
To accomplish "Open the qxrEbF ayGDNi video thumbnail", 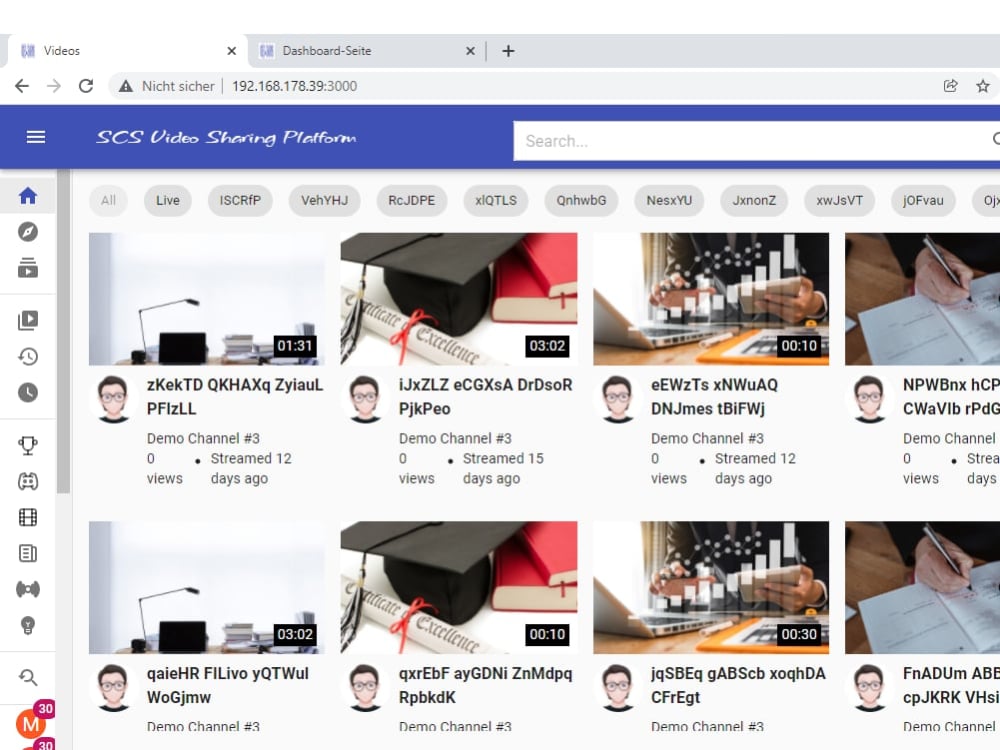I will point(459,587).
